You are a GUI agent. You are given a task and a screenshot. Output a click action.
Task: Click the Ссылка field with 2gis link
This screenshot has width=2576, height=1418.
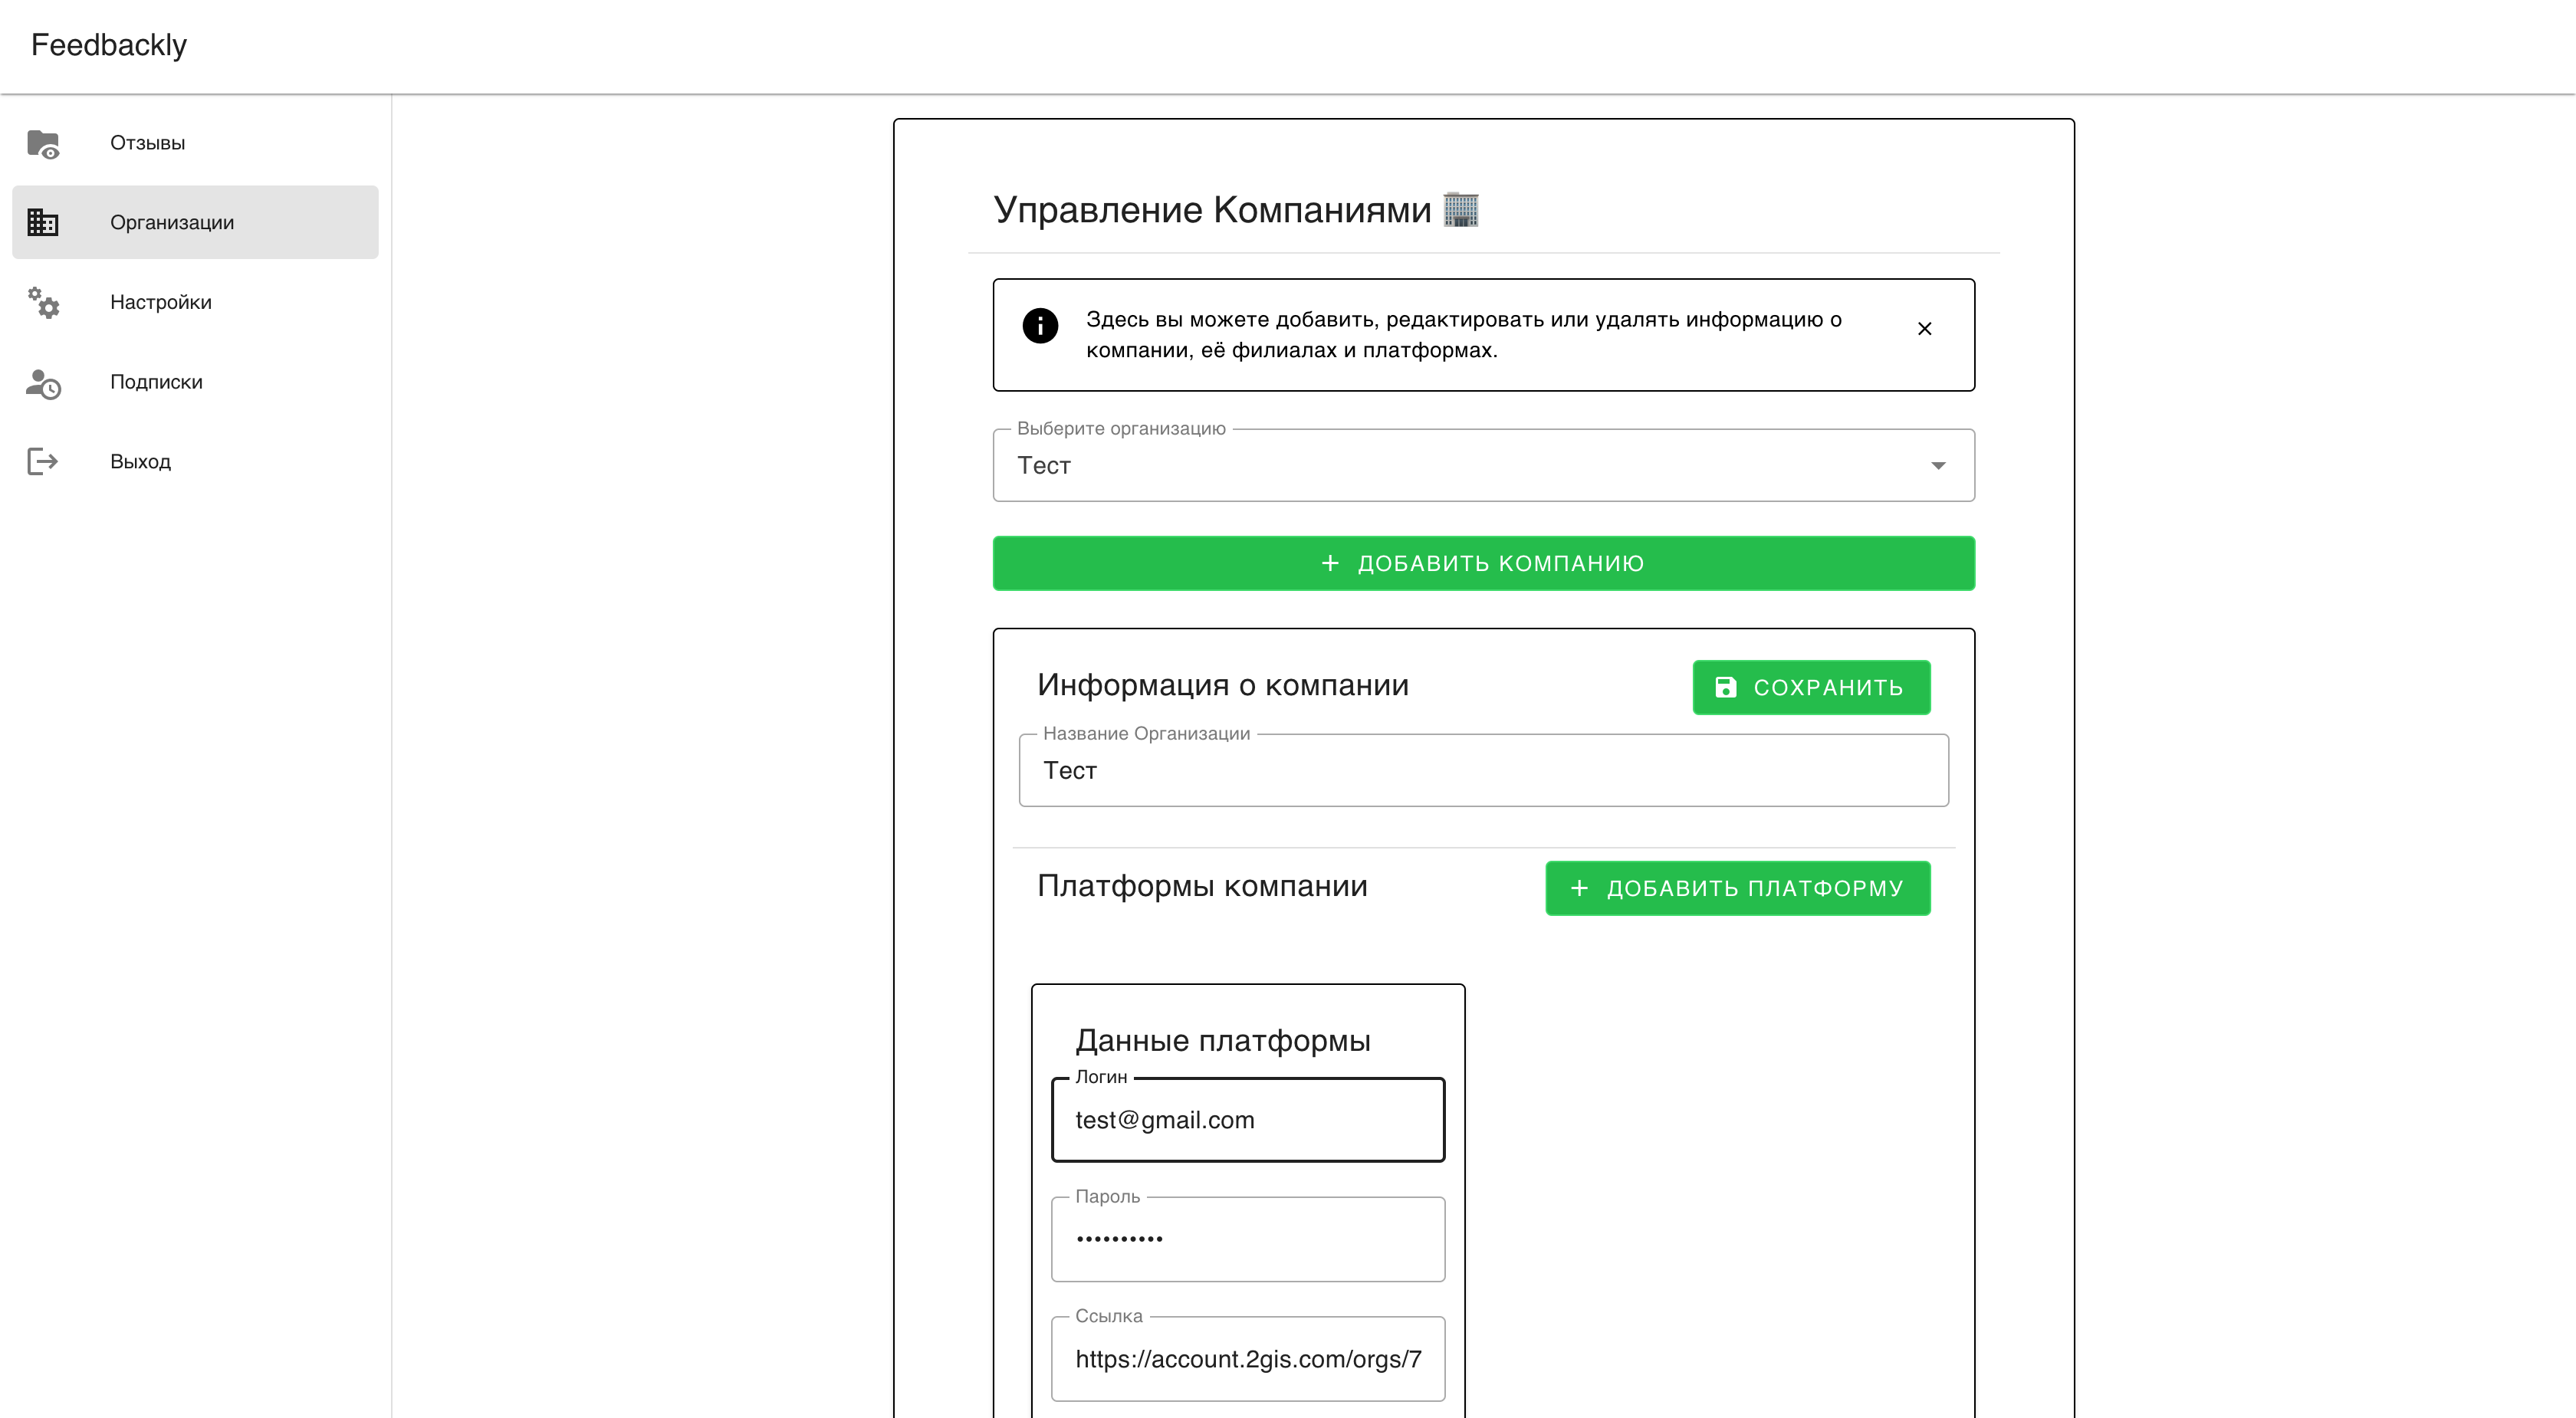(x=1248, y=1359)
